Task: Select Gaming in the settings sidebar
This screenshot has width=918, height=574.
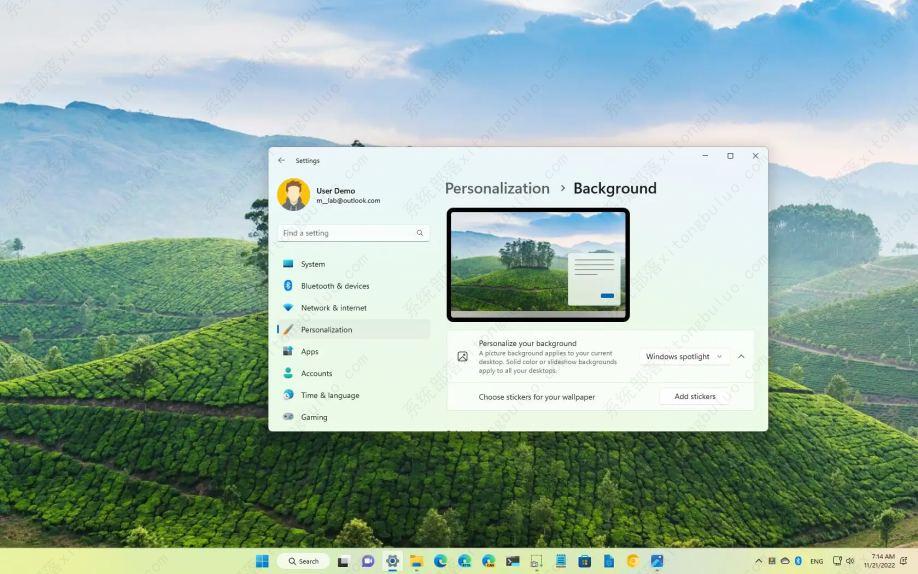Action: (x=313, y=417)
